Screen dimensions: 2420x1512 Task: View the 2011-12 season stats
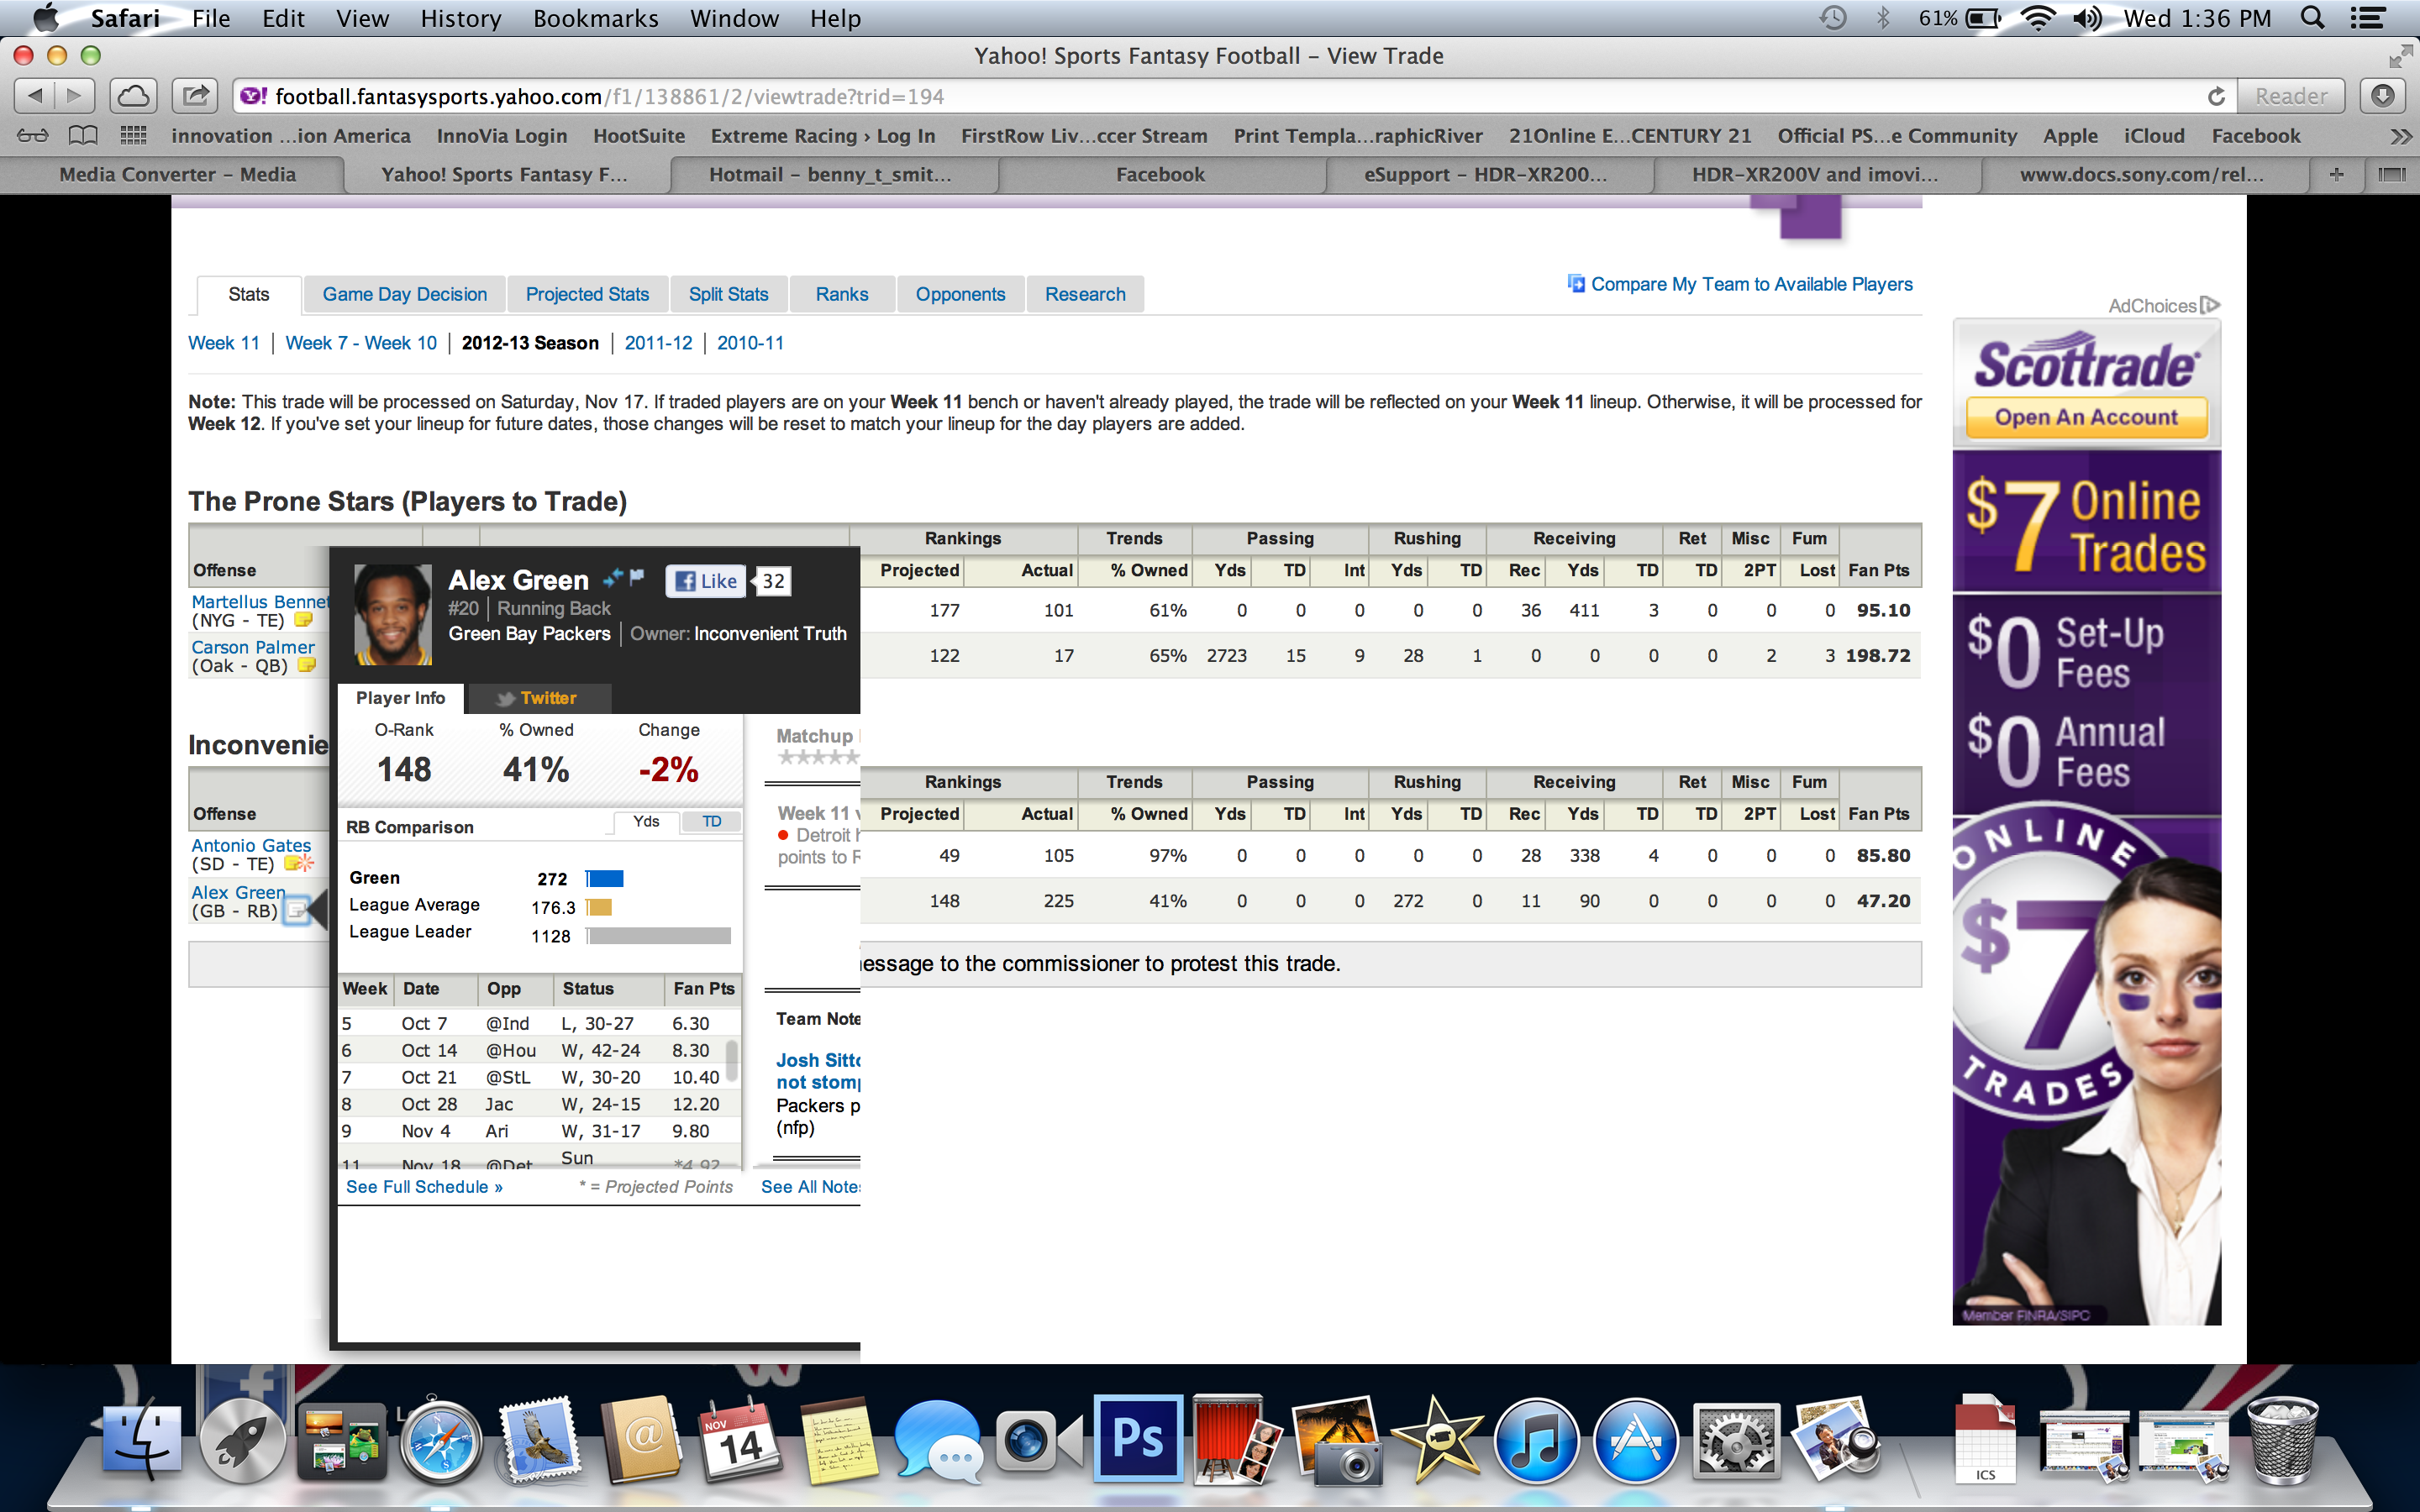tap(658, 343)
